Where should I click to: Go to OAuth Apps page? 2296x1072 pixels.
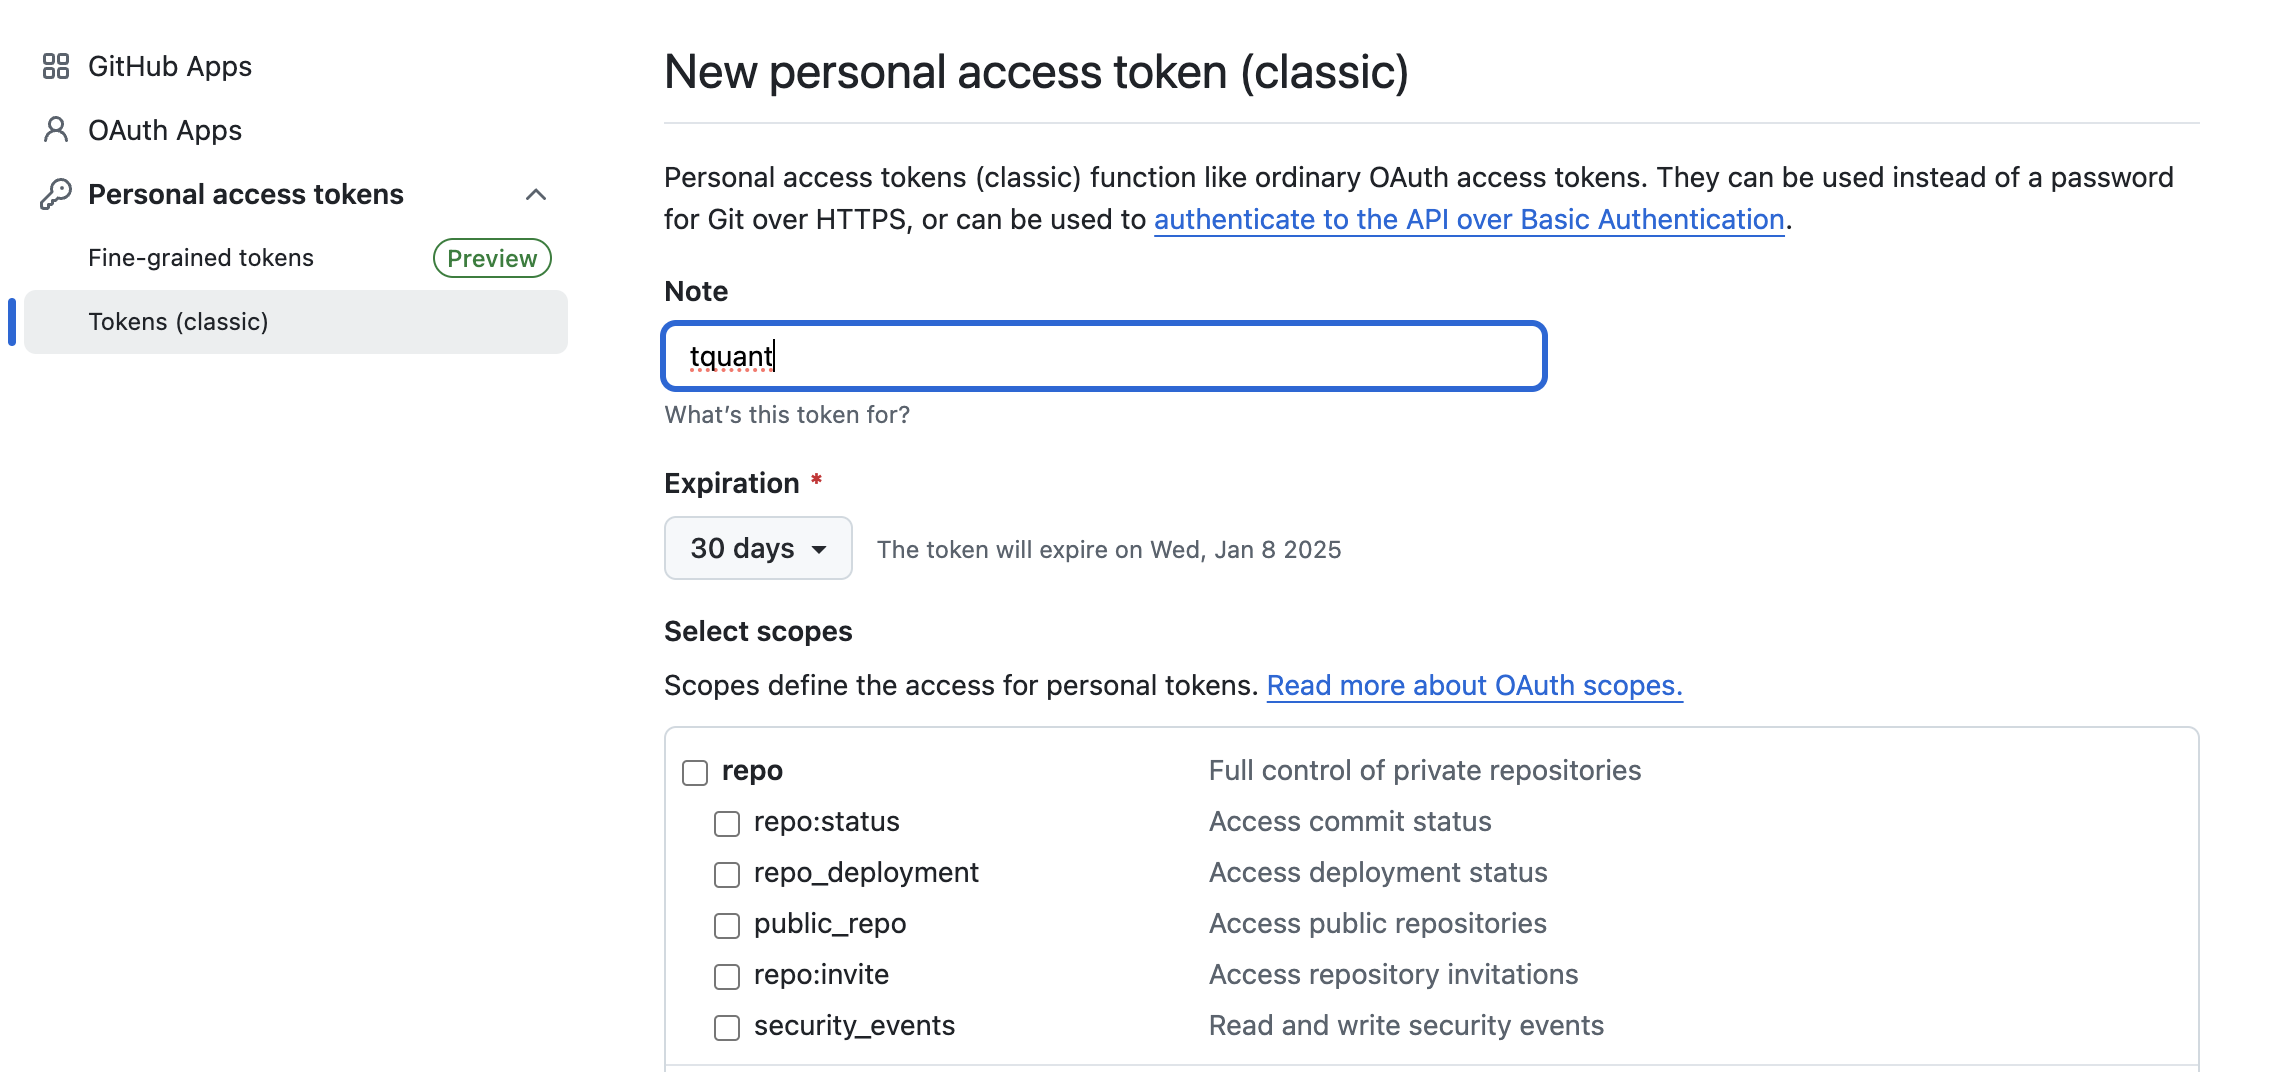point(165,130)
